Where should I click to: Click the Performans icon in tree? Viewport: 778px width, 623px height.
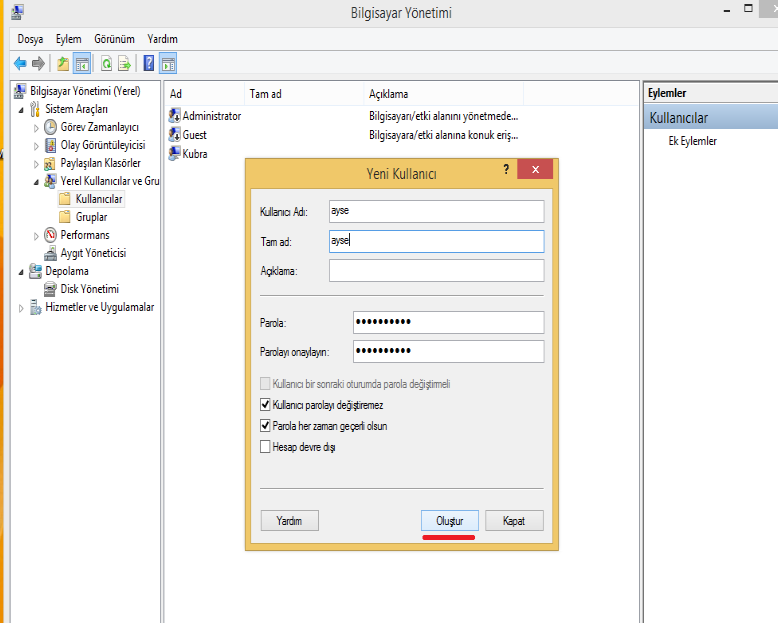(50, 235)
